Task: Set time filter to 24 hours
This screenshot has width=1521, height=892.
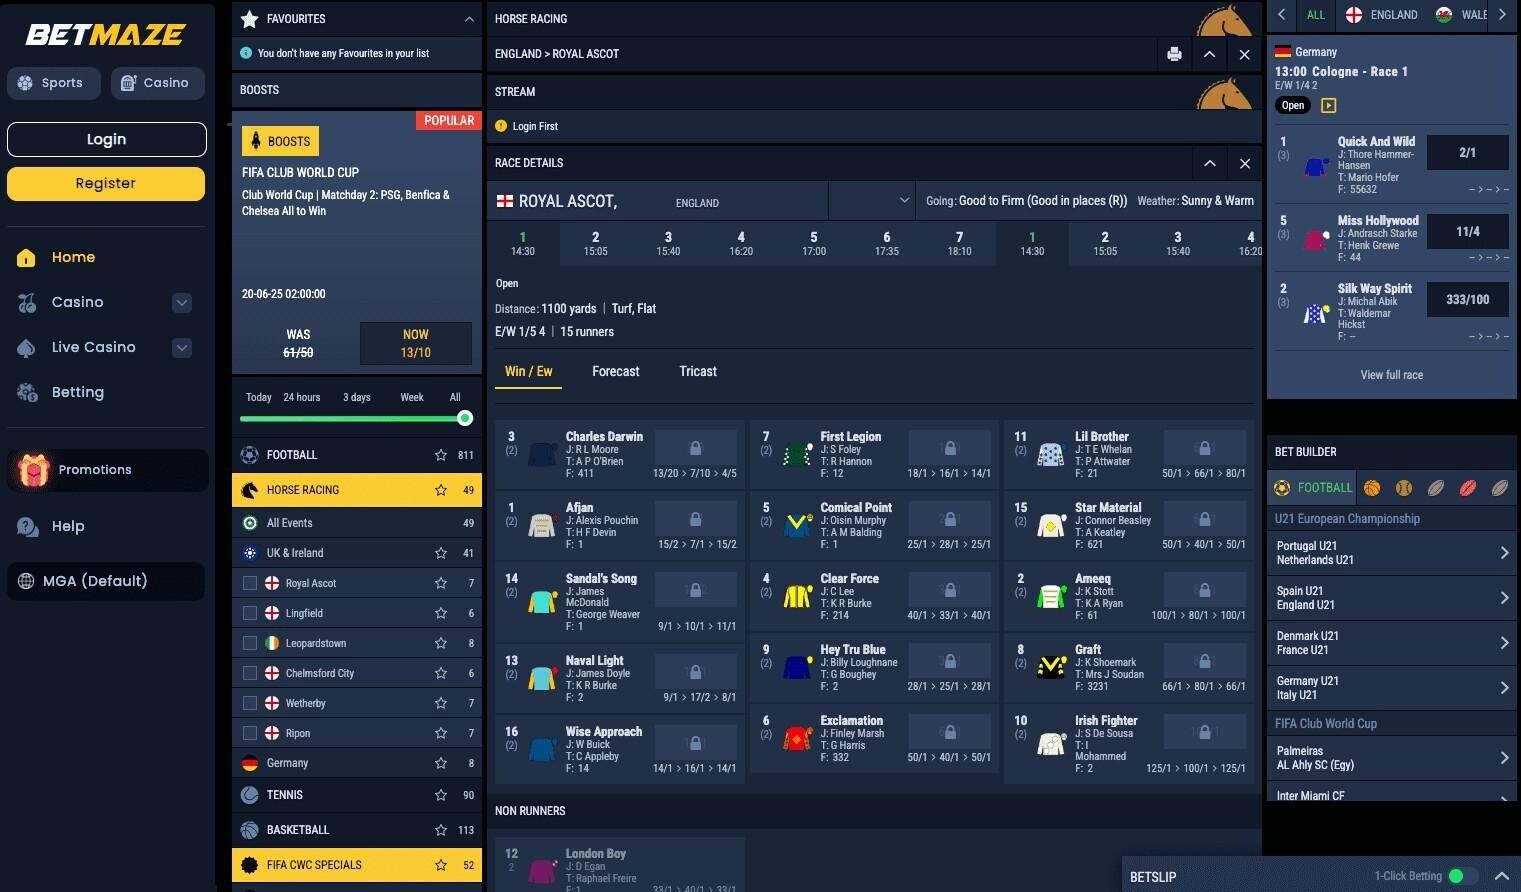Action: 301,397
